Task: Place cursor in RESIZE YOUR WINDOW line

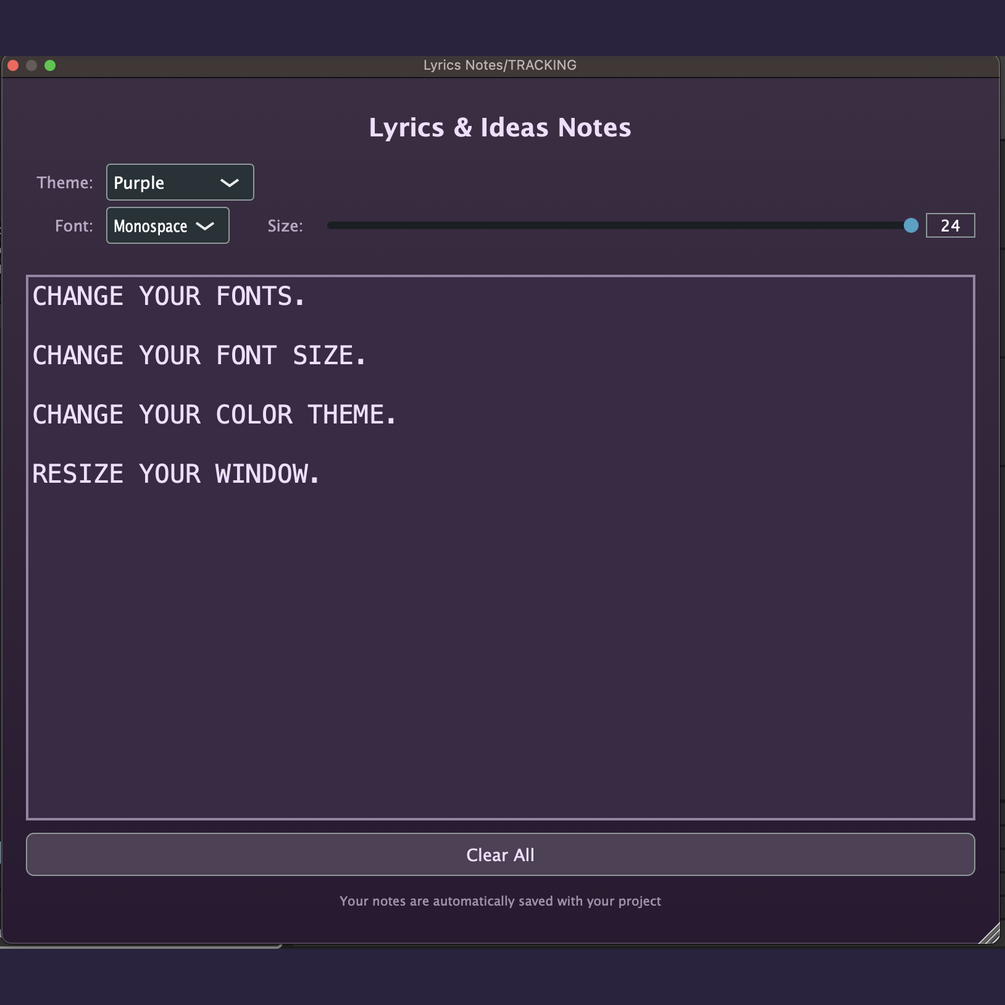Action: (176, 474)
